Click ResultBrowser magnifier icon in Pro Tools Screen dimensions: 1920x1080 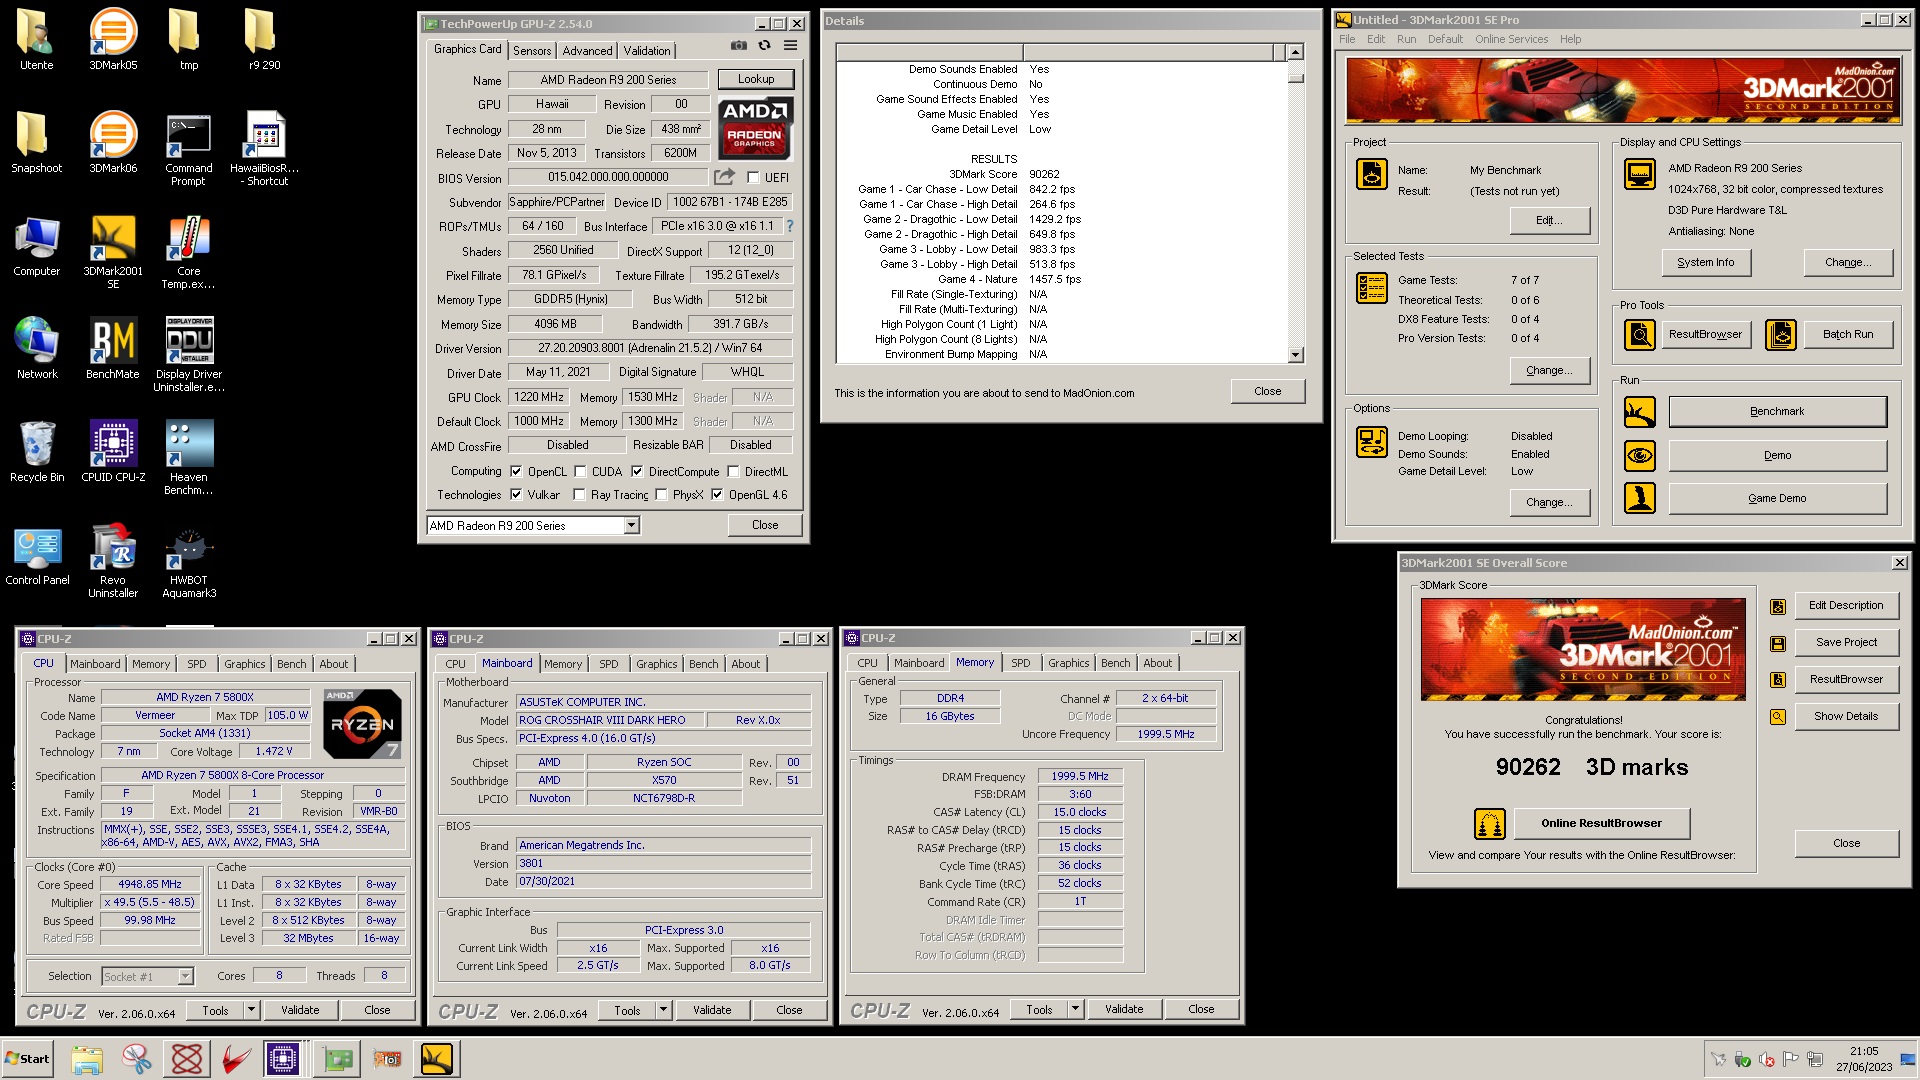point(1640,334)
